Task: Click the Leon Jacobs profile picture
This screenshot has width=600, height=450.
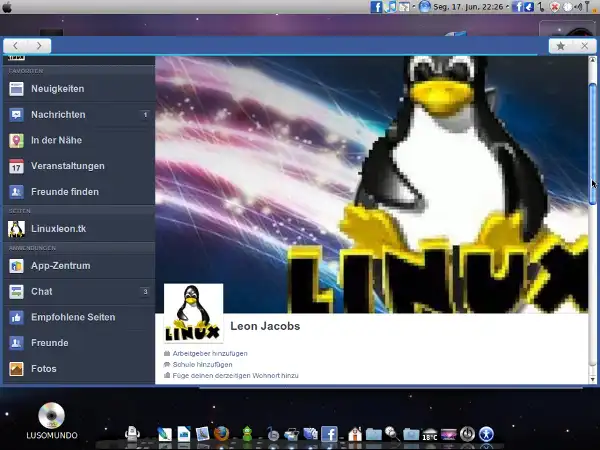Action: coord(194,313)
